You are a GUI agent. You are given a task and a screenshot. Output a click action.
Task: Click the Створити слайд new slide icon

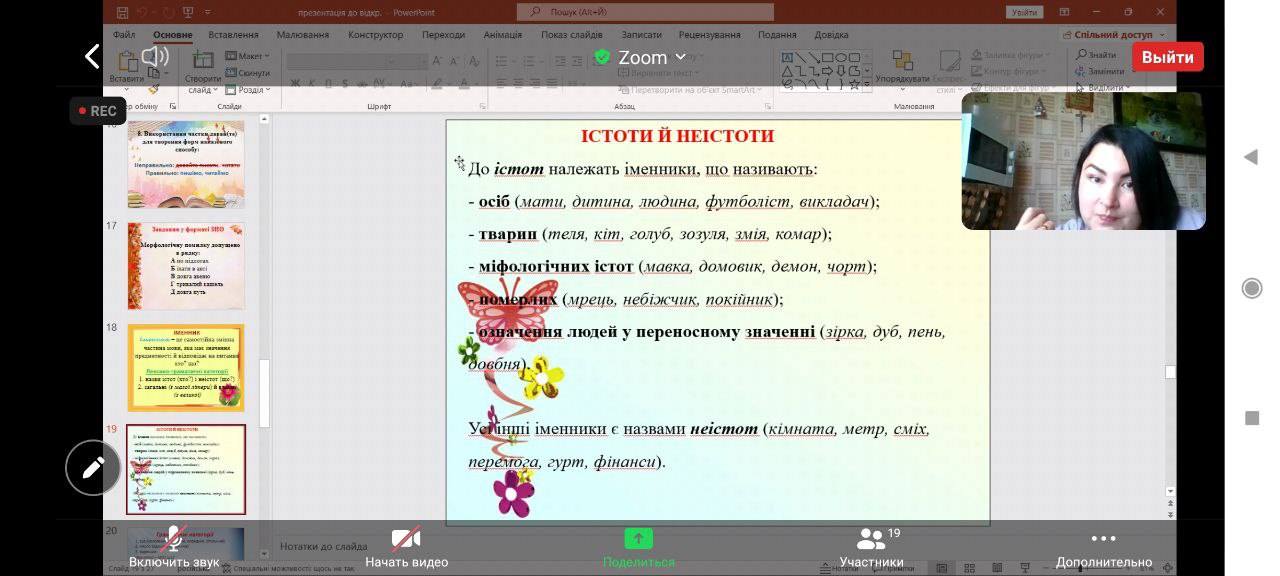pos(203,60)
